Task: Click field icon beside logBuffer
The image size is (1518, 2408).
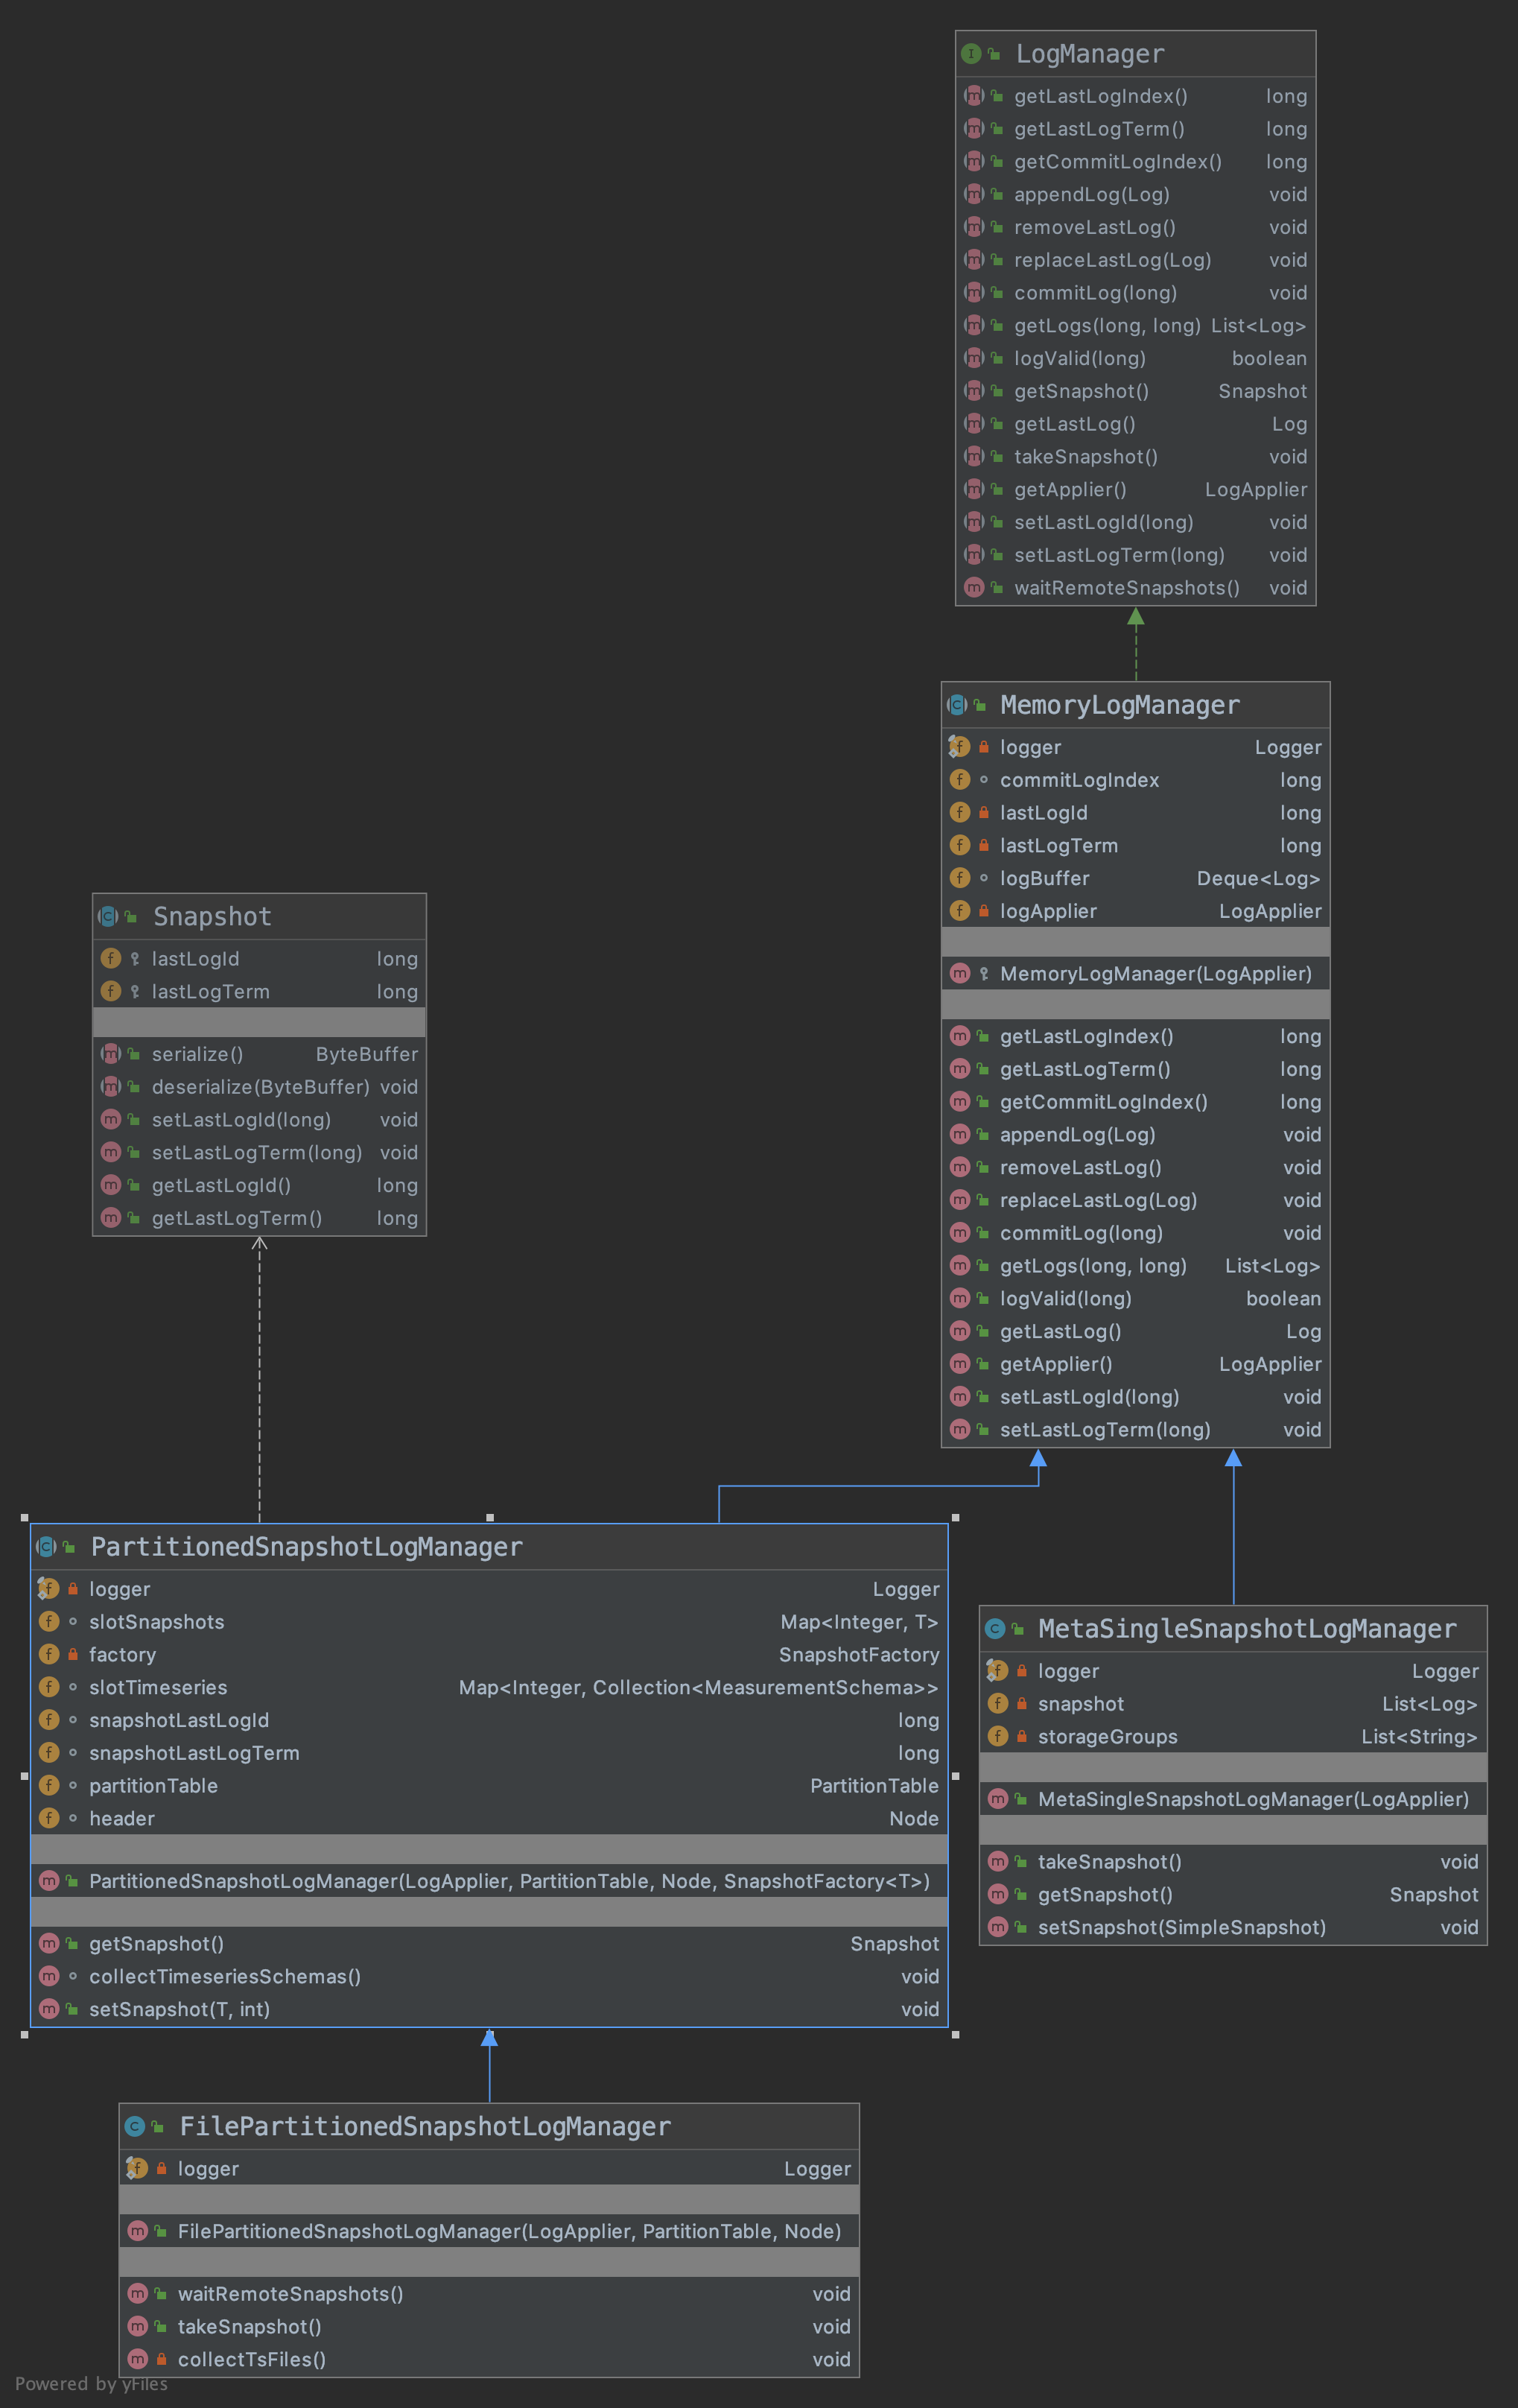Action: (960, 878)
